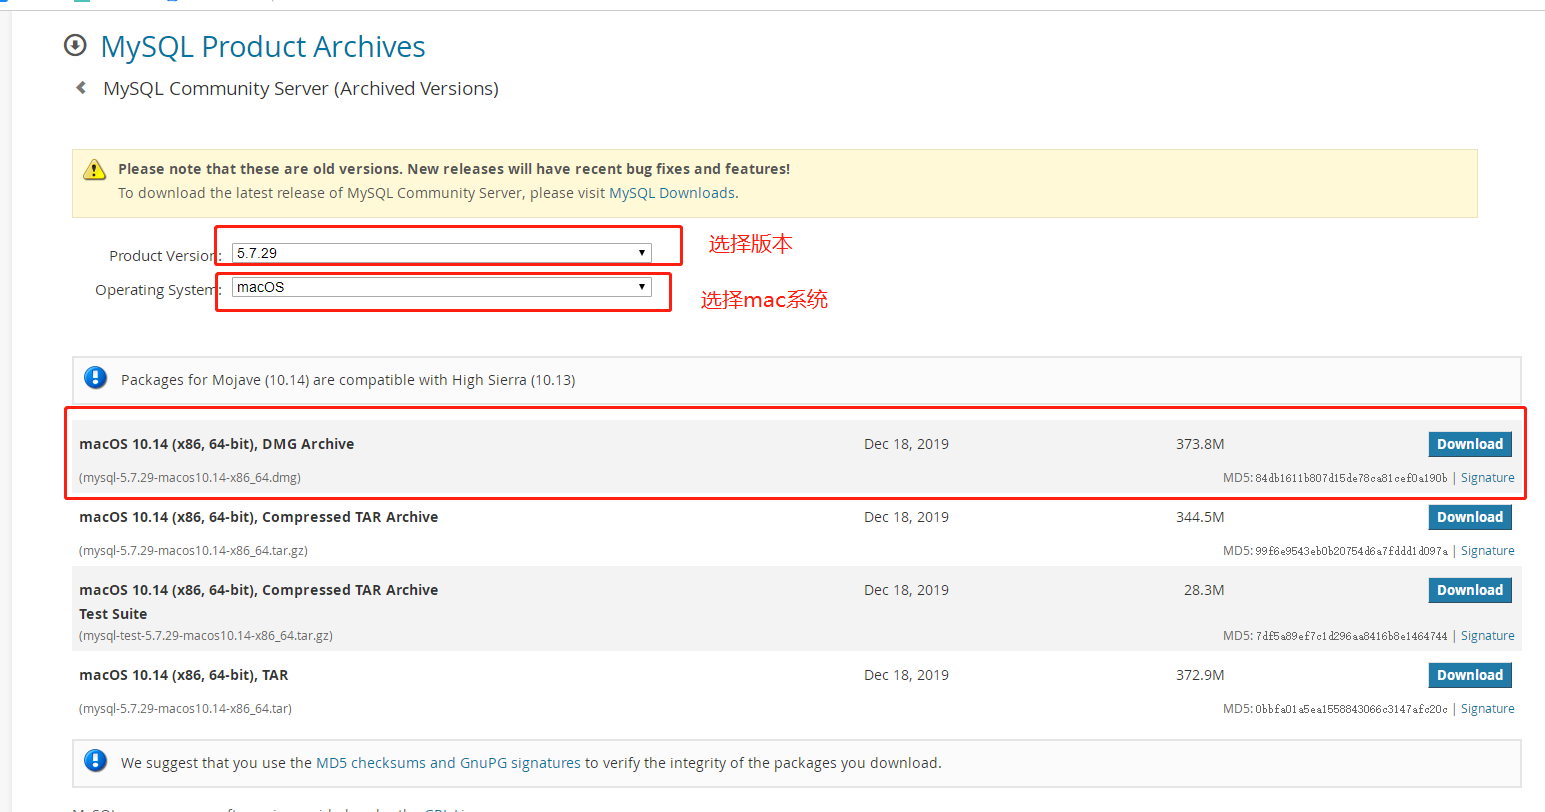
Task: Click the yellow warning triangle icon
Action: click(94, 169)
